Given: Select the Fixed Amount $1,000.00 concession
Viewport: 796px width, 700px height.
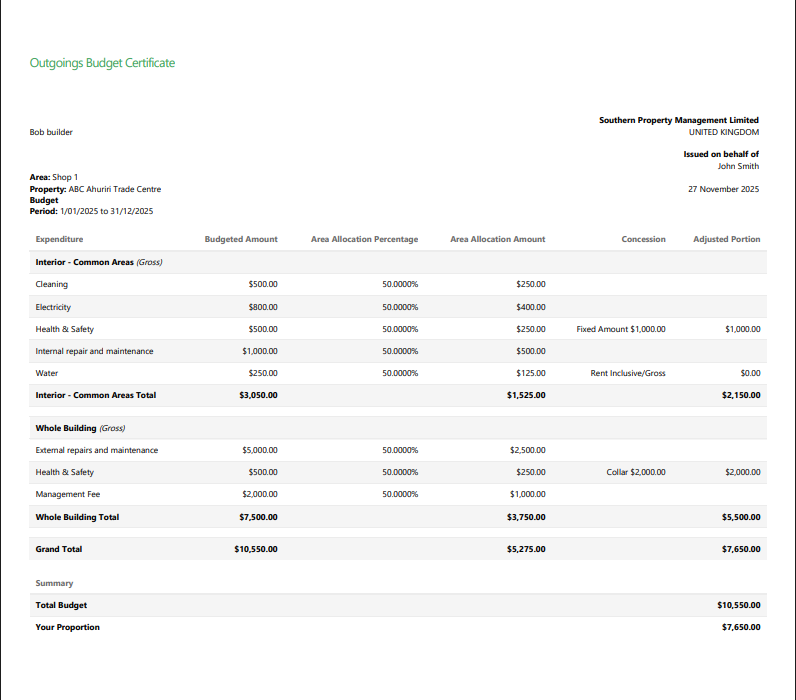Looking at the screenshot, I should 621,329.
